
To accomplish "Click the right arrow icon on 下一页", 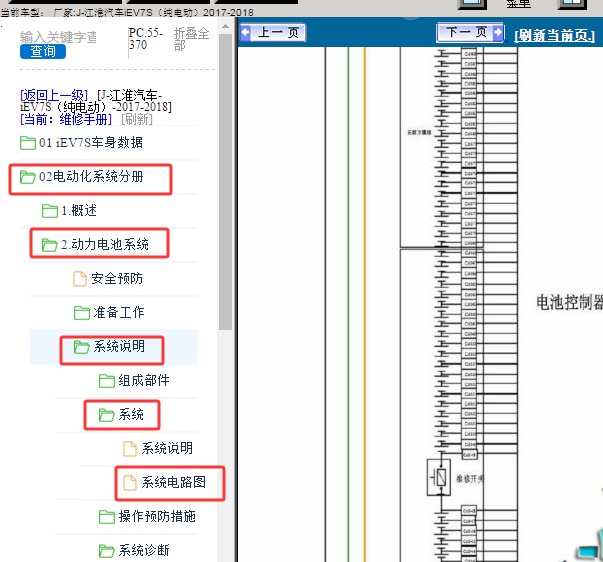I will click(x=498, y=32).
